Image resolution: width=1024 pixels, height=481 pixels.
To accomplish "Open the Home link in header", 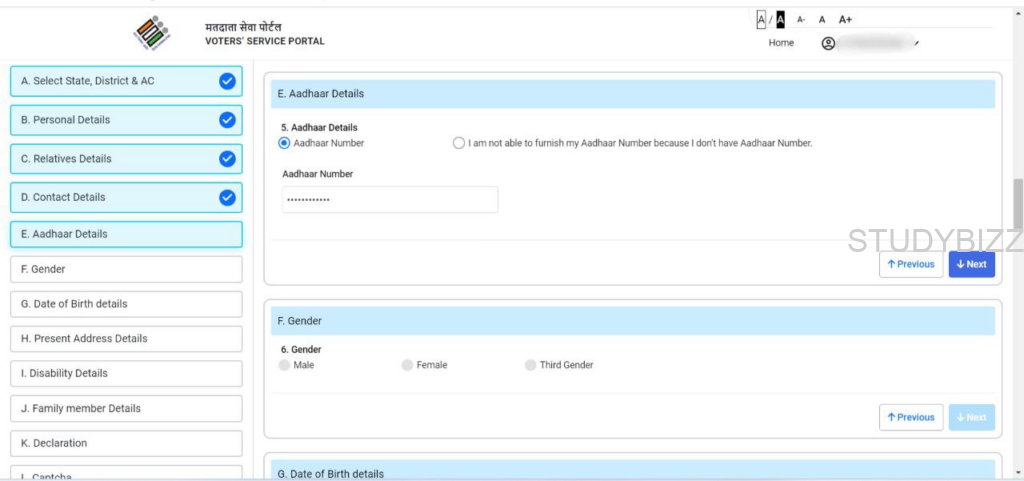I will click(x=781, y=43).
